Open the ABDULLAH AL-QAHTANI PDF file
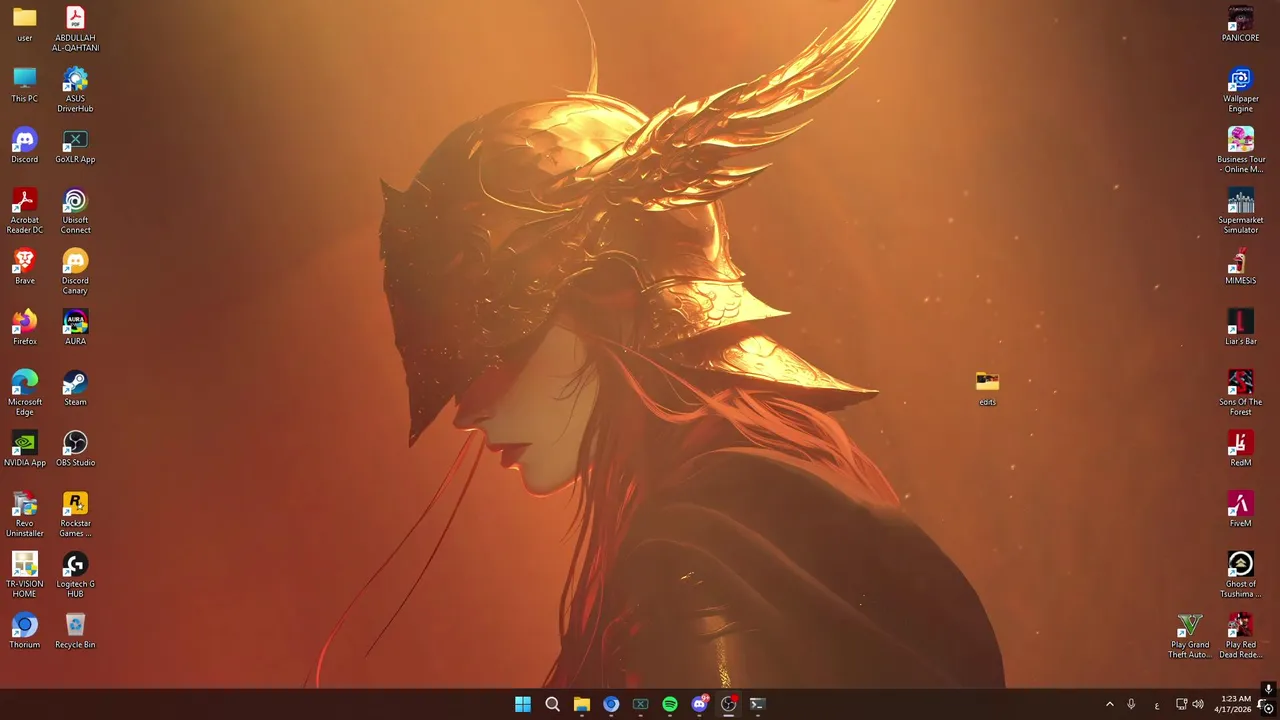Viewport: 1280px width, 720px height. point(75,29)
